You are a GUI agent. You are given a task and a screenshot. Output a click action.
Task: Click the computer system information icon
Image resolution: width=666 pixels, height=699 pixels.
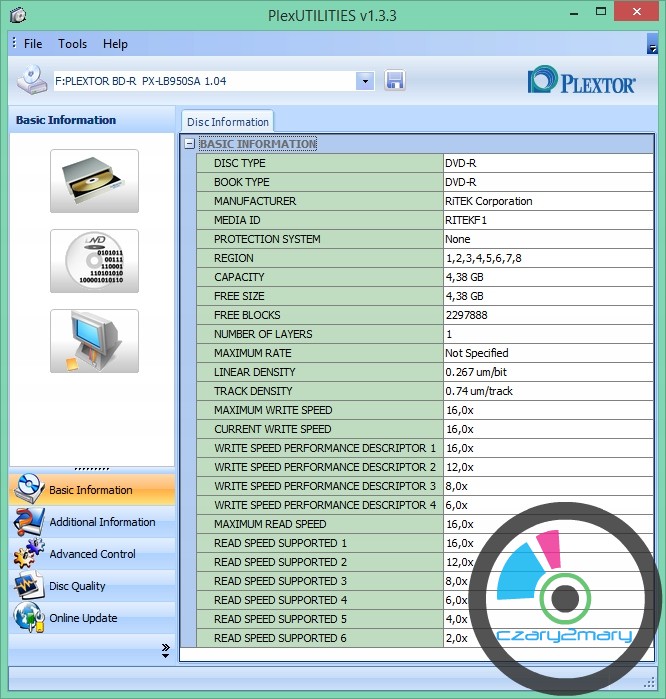(94, 341)
